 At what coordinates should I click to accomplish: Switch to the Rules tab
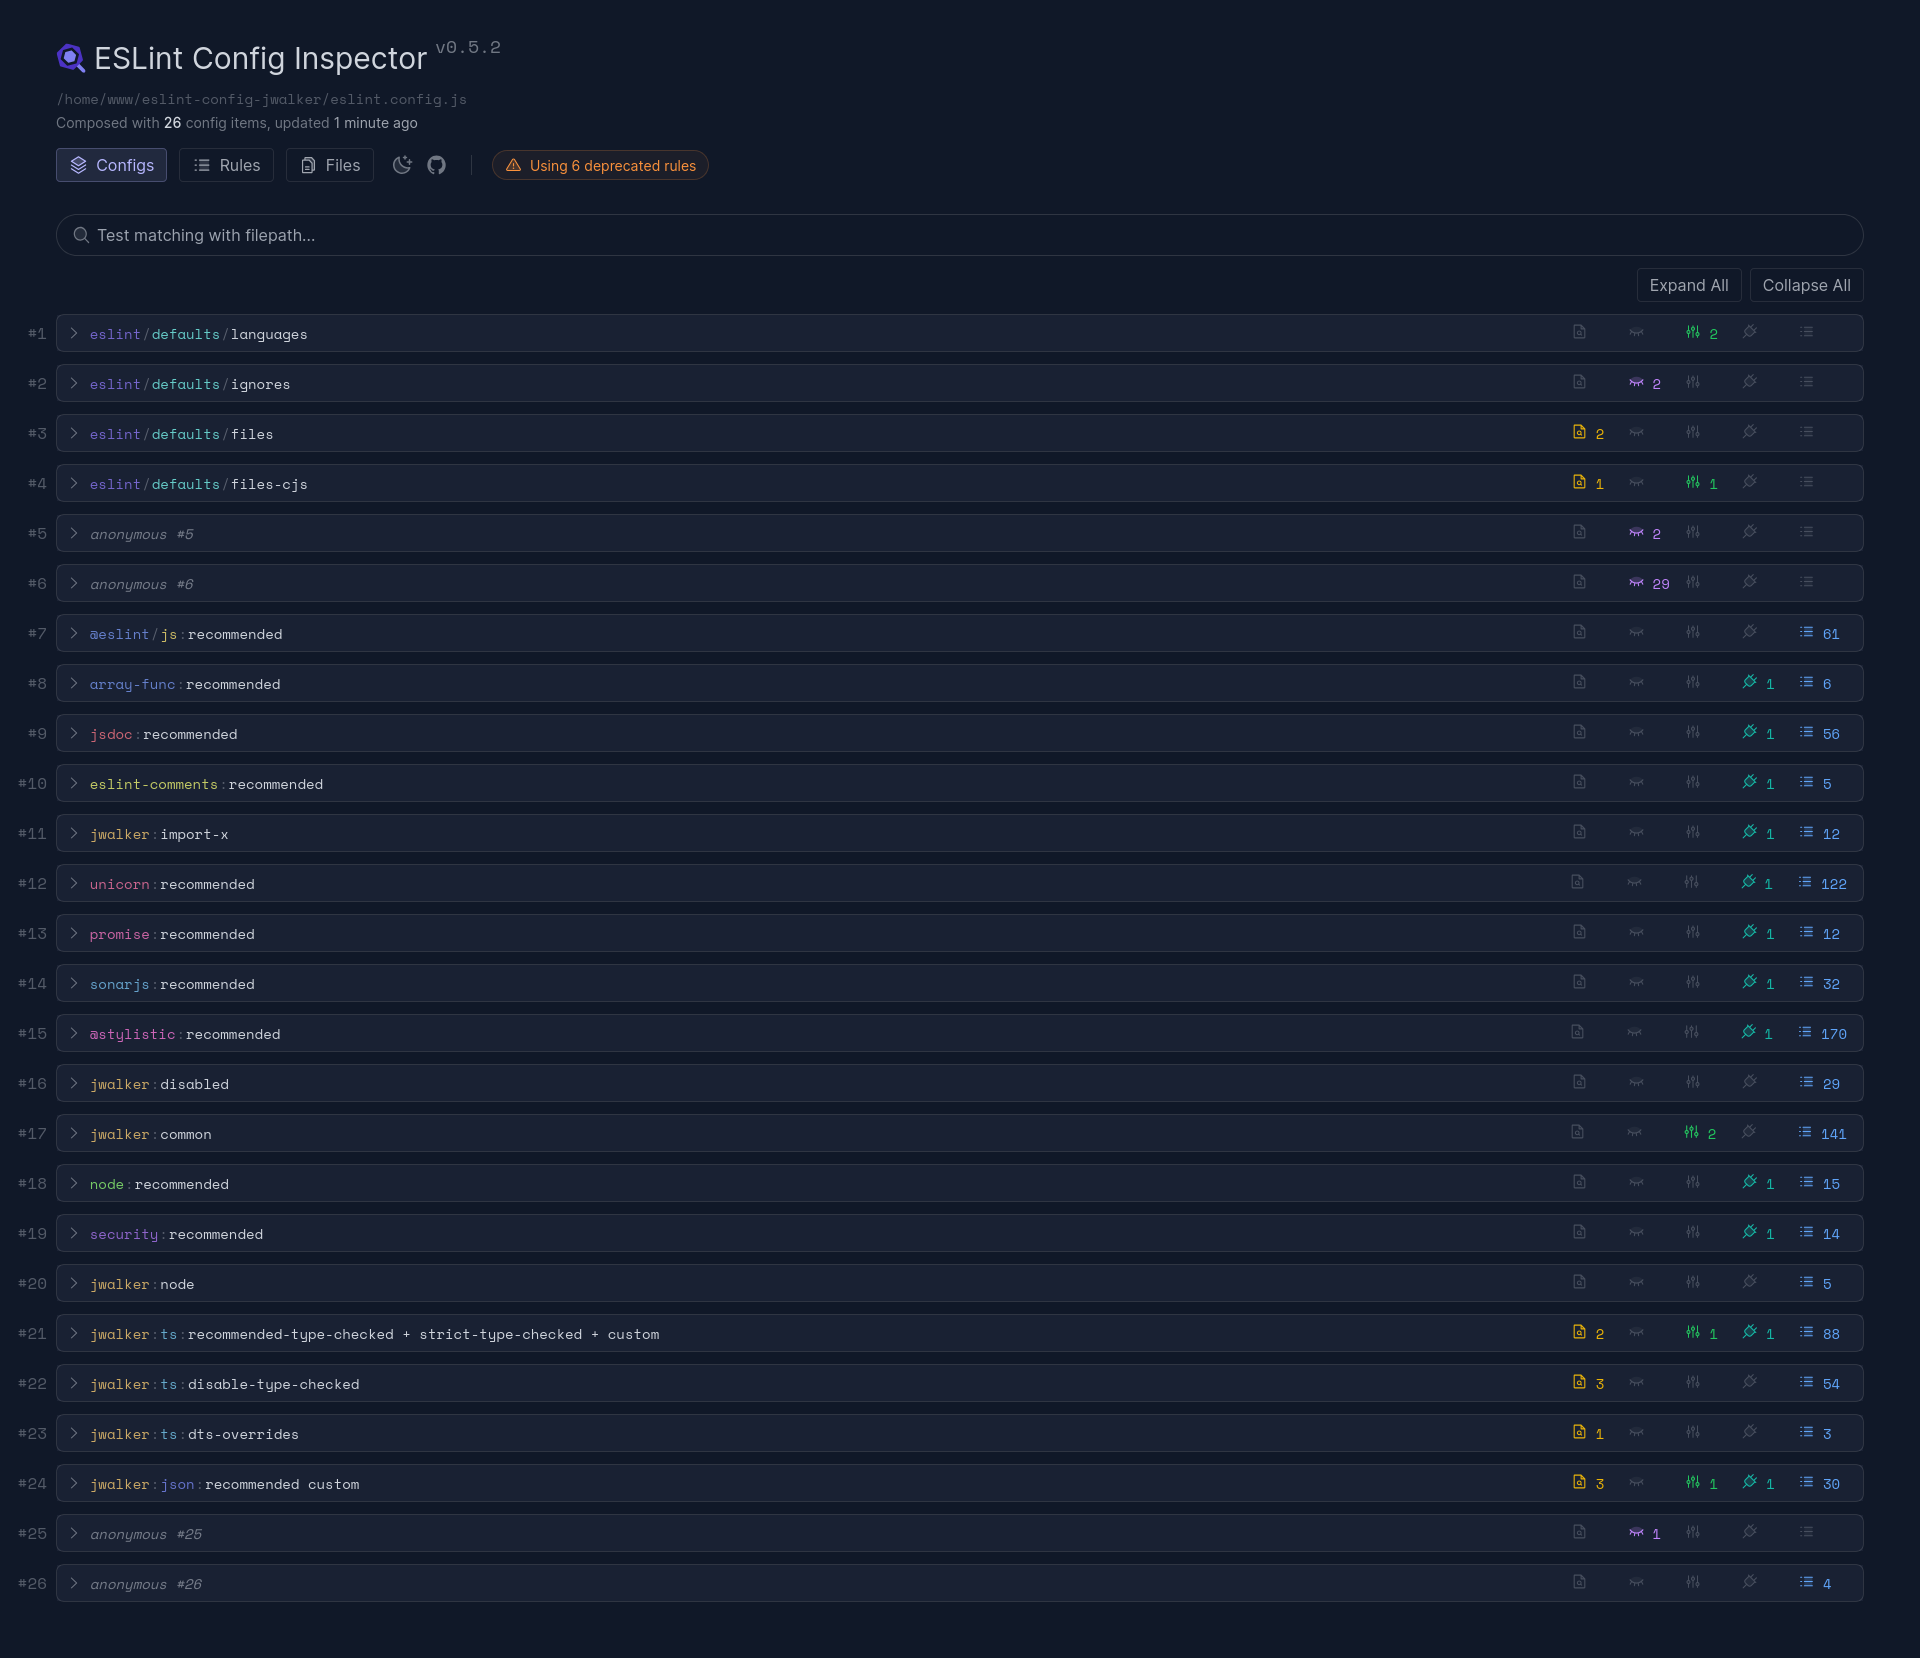pos(227,165)
